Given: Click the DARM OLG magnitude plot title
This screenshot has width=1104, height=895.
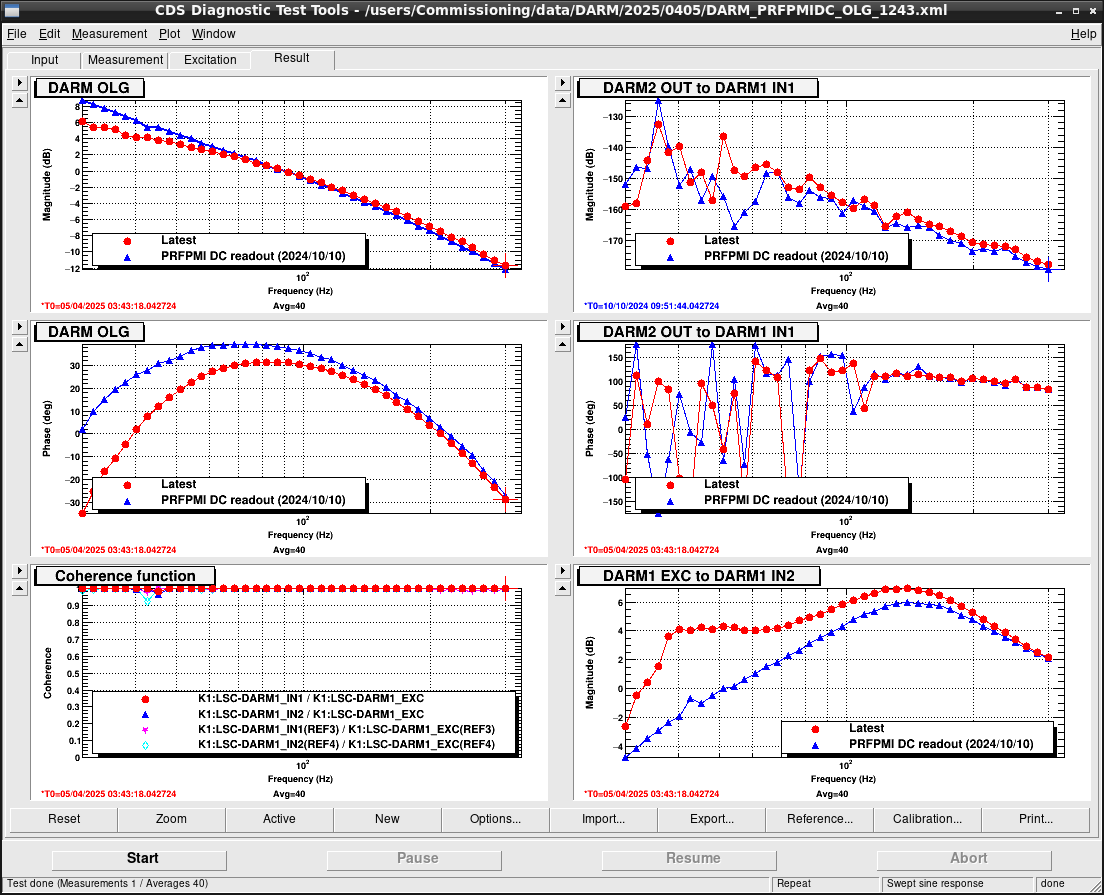Looking at the screenshot, I should (89, 88).
